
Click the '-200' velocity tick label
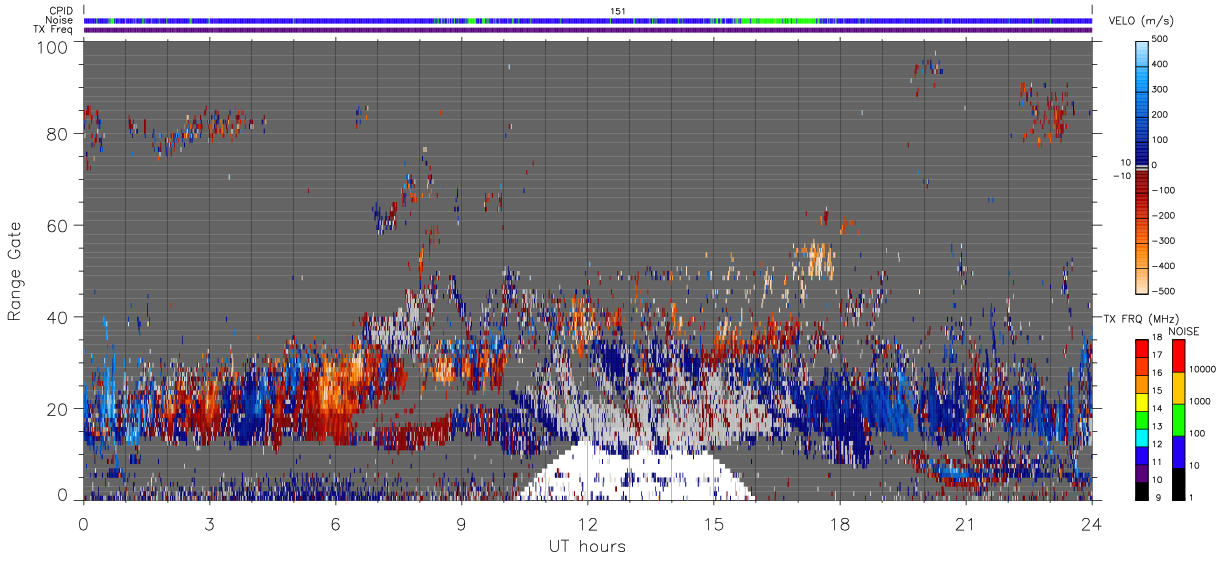point(1164,216)
